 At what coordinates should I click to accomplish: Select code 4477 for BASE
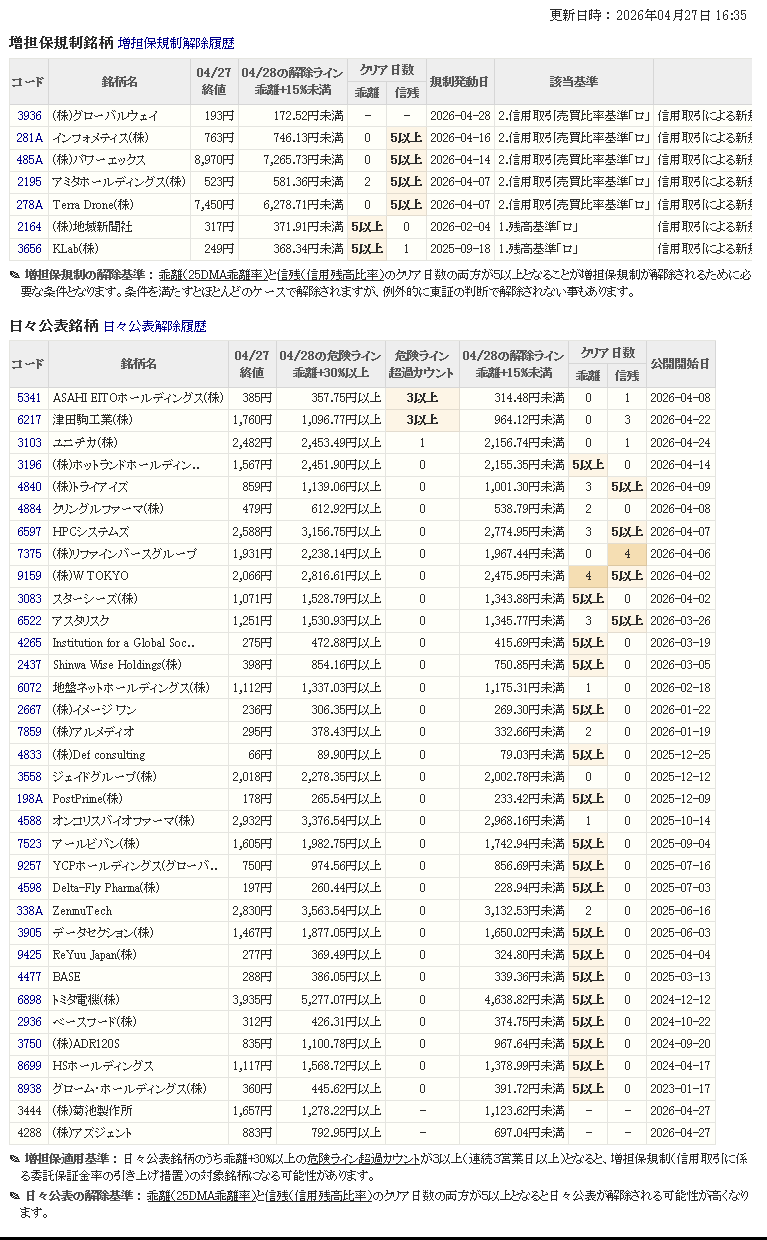(x=29, y=978)
